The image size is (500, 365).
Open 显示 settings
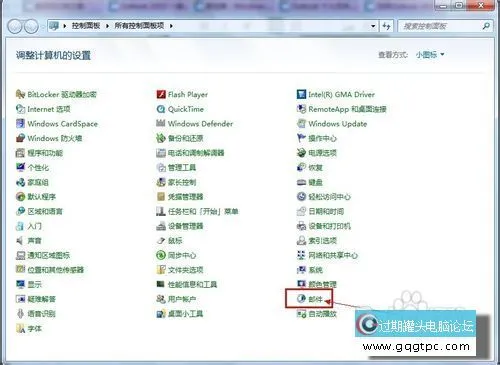(29, 284)
